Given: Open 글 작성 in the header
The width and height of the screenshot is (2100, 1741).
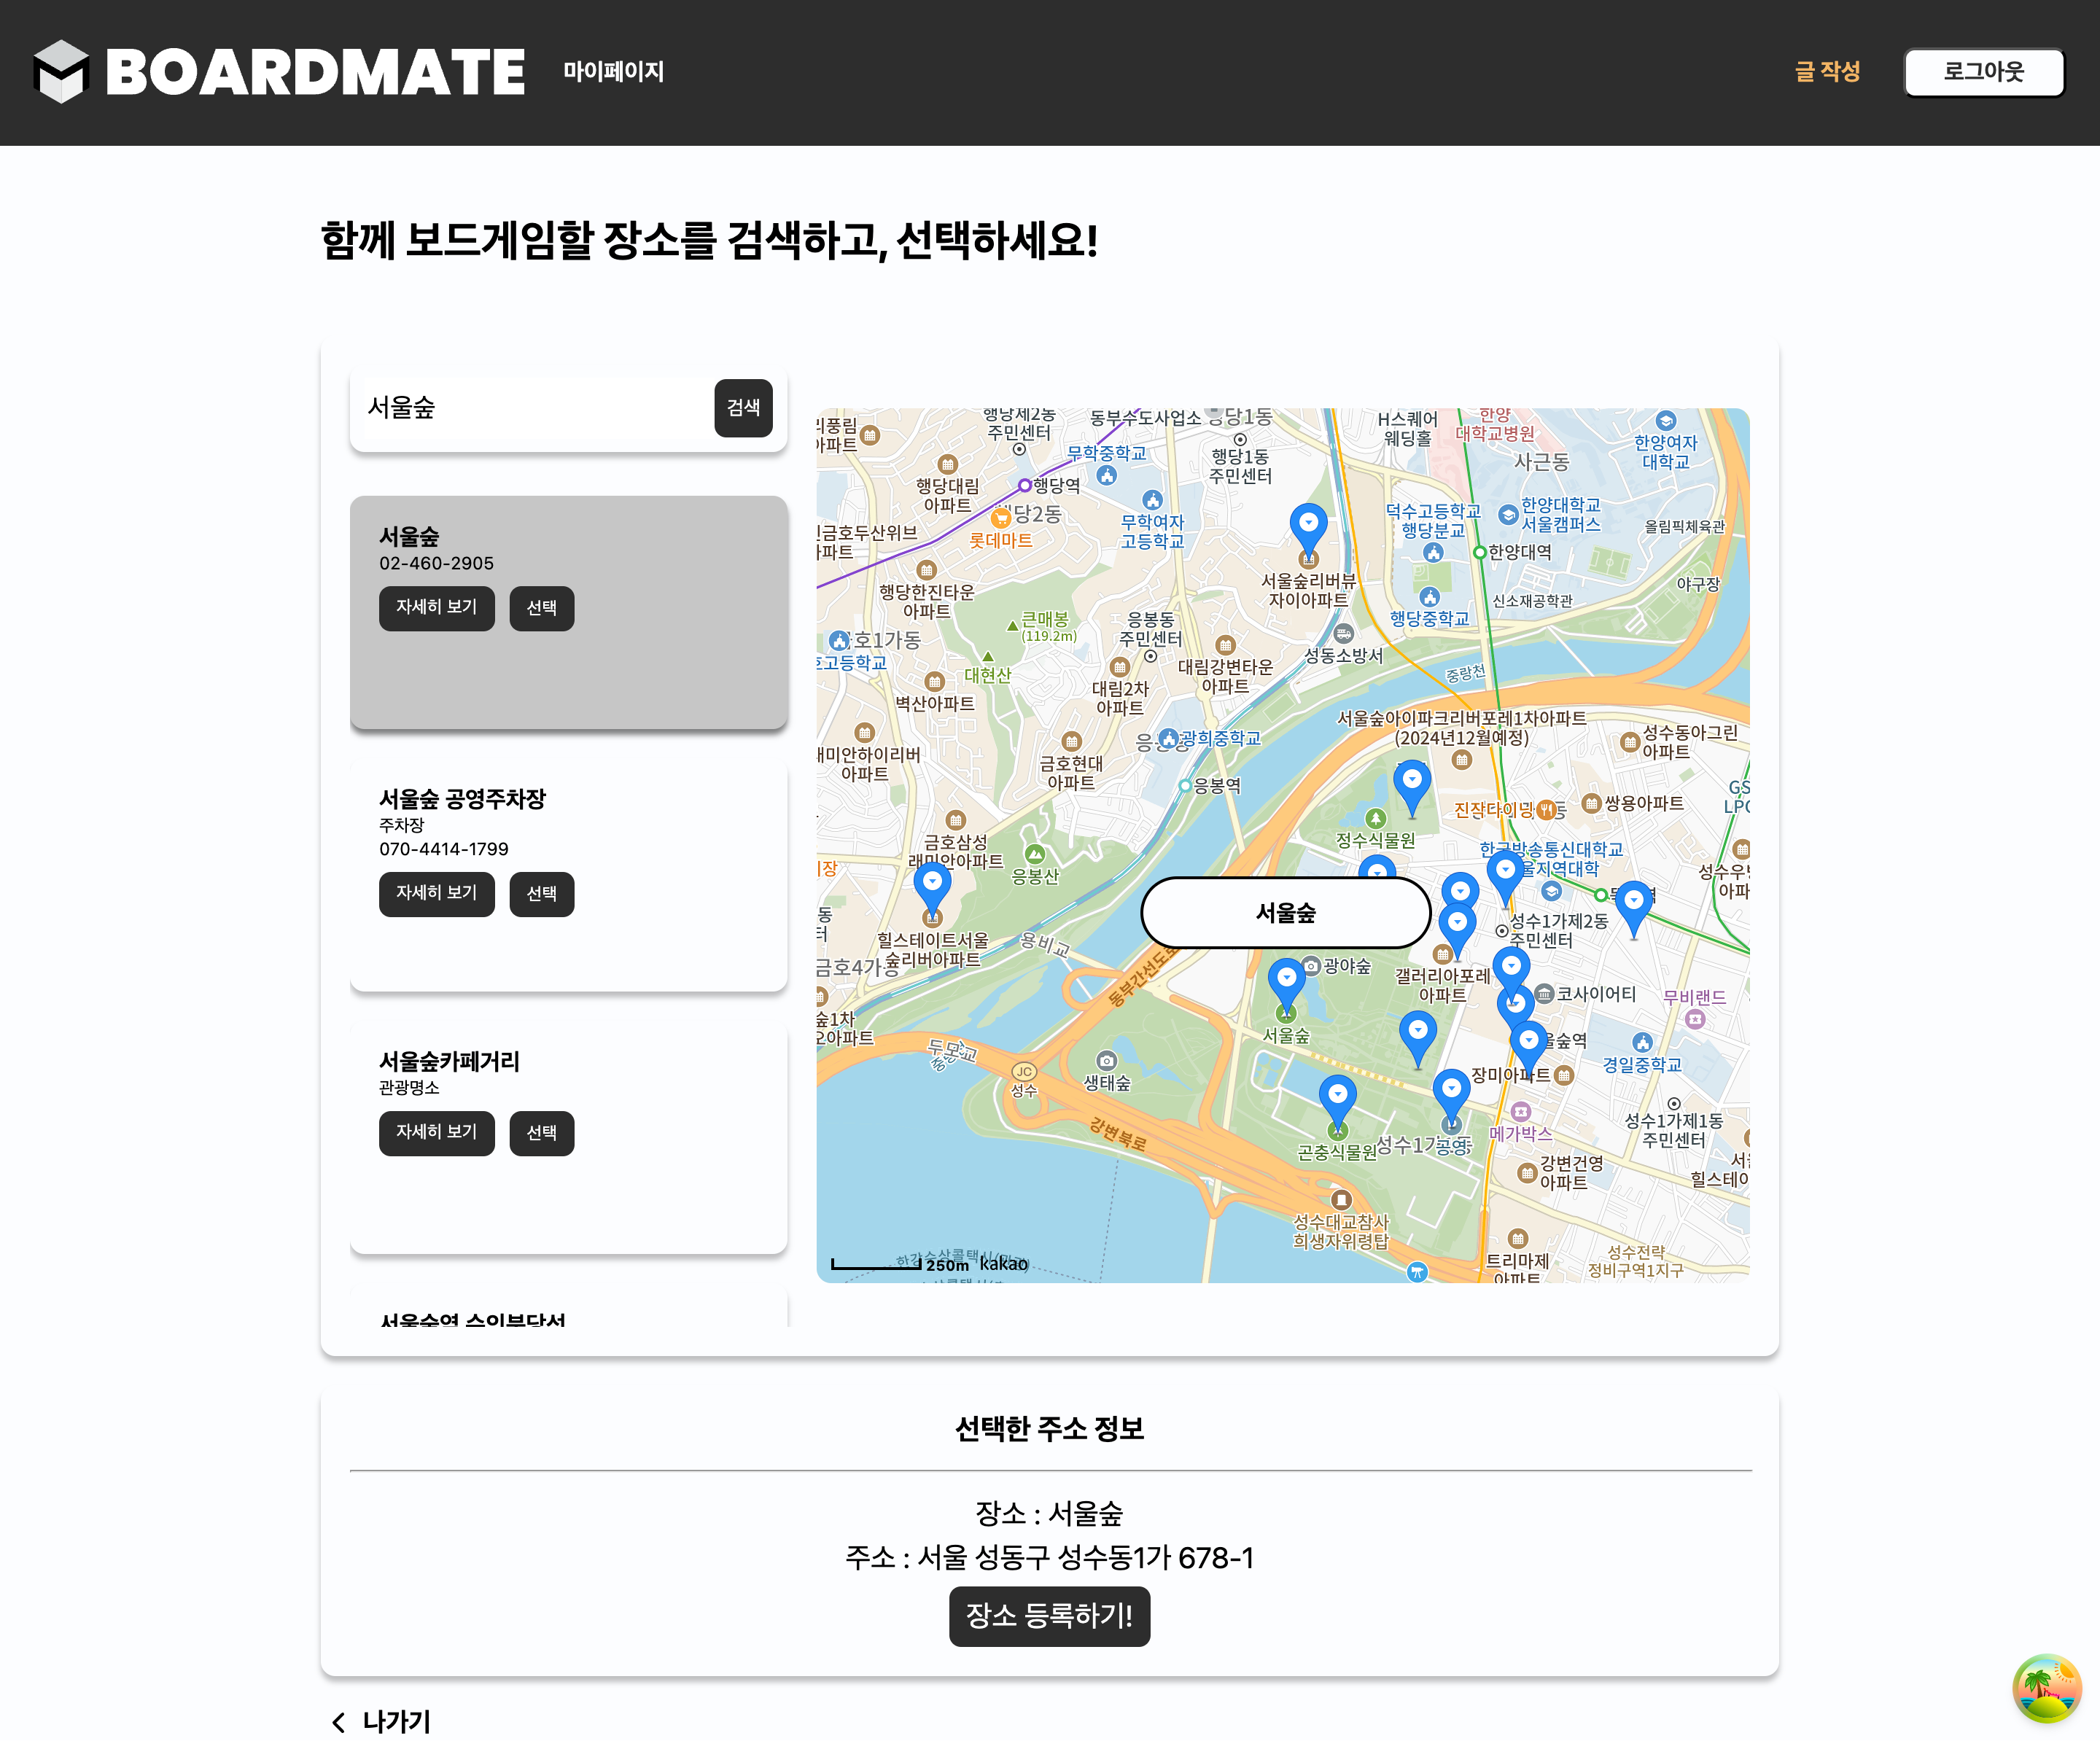Looking at the screenshot, I should [x=1828, y=71].
